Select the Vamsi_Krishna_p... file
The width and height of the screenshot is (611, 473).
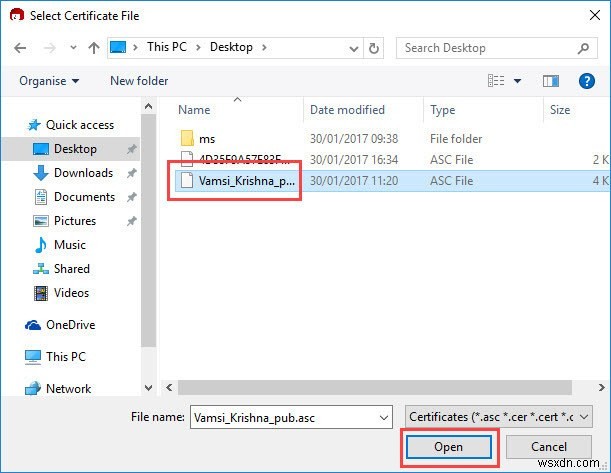click(x=247, y=181)
